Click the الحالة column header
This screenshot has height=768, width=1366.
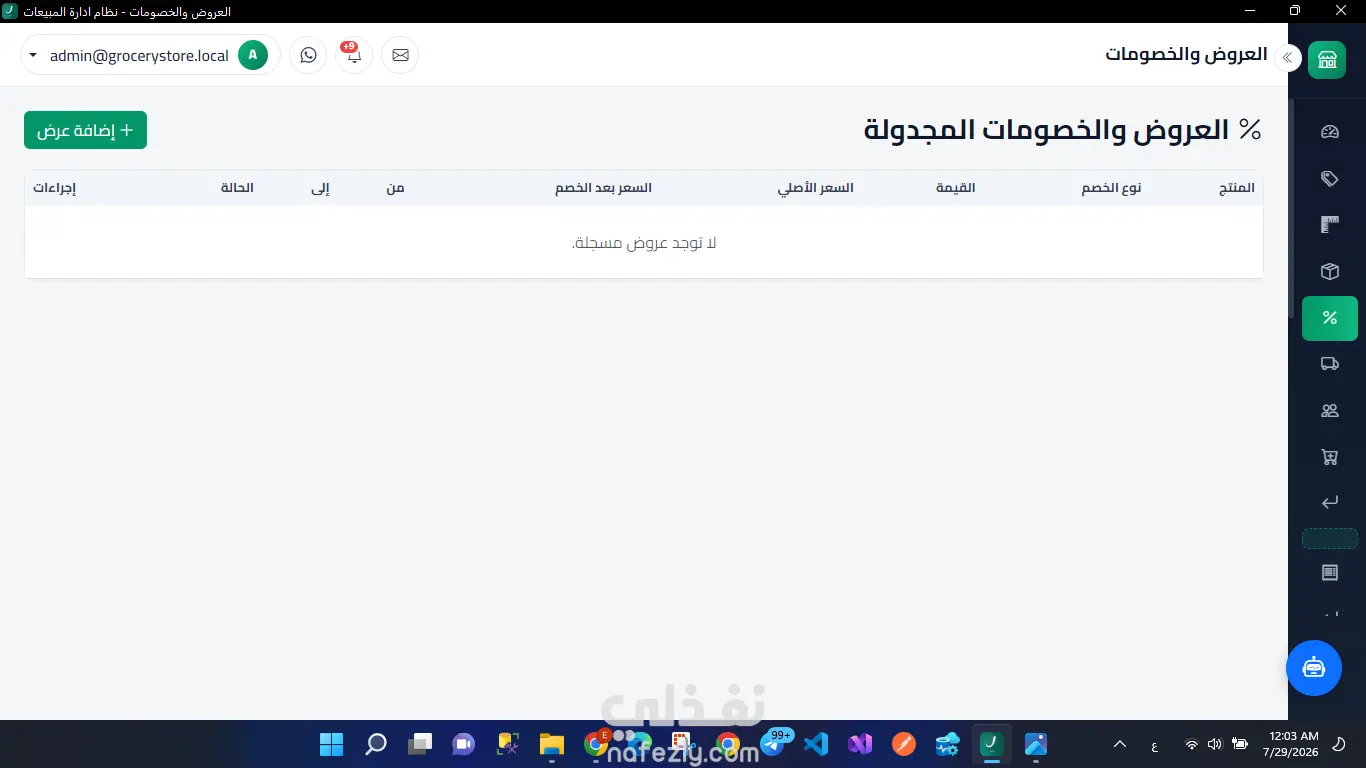(x=237, y=188)
